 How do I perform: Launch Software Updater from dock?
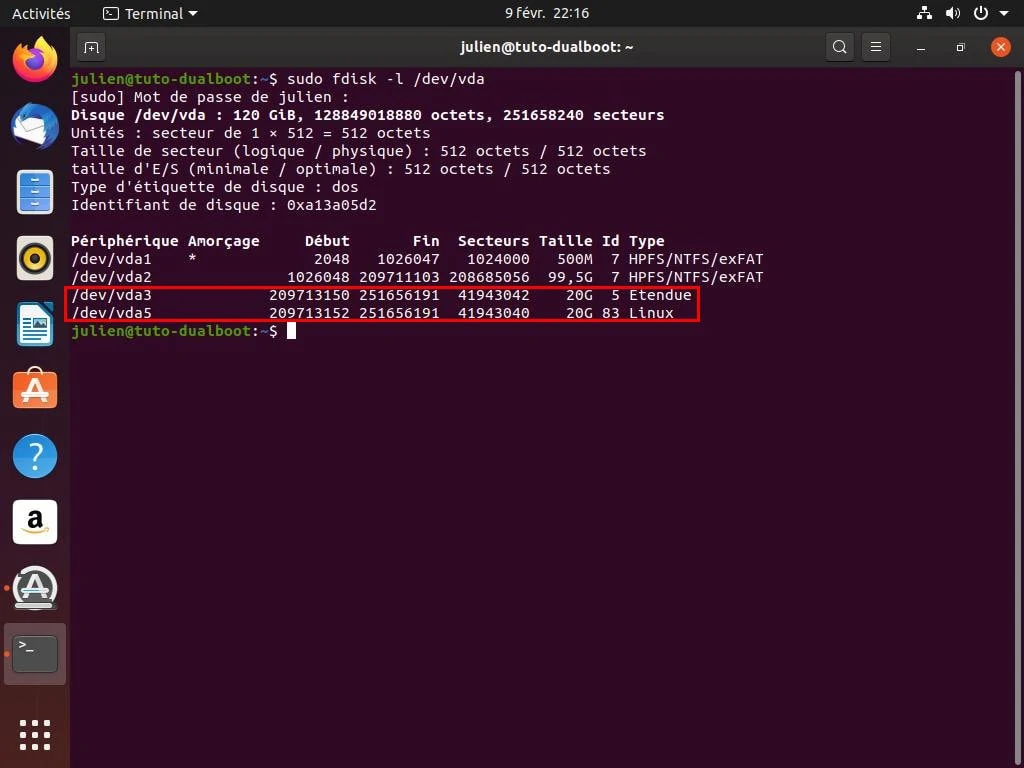pyautogui.click(x=35, y=588)
